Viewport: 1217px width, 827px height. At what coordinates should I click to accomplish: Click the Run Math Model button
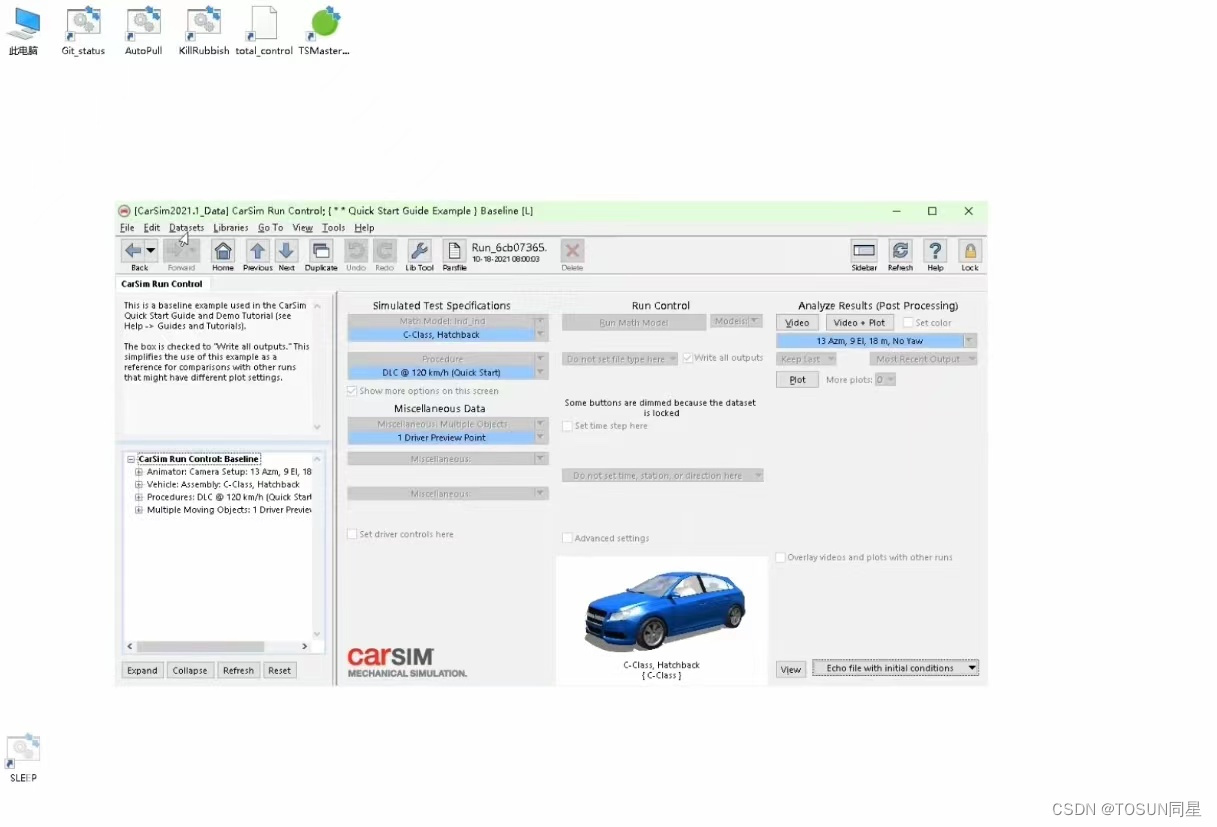tap(634, 323)
